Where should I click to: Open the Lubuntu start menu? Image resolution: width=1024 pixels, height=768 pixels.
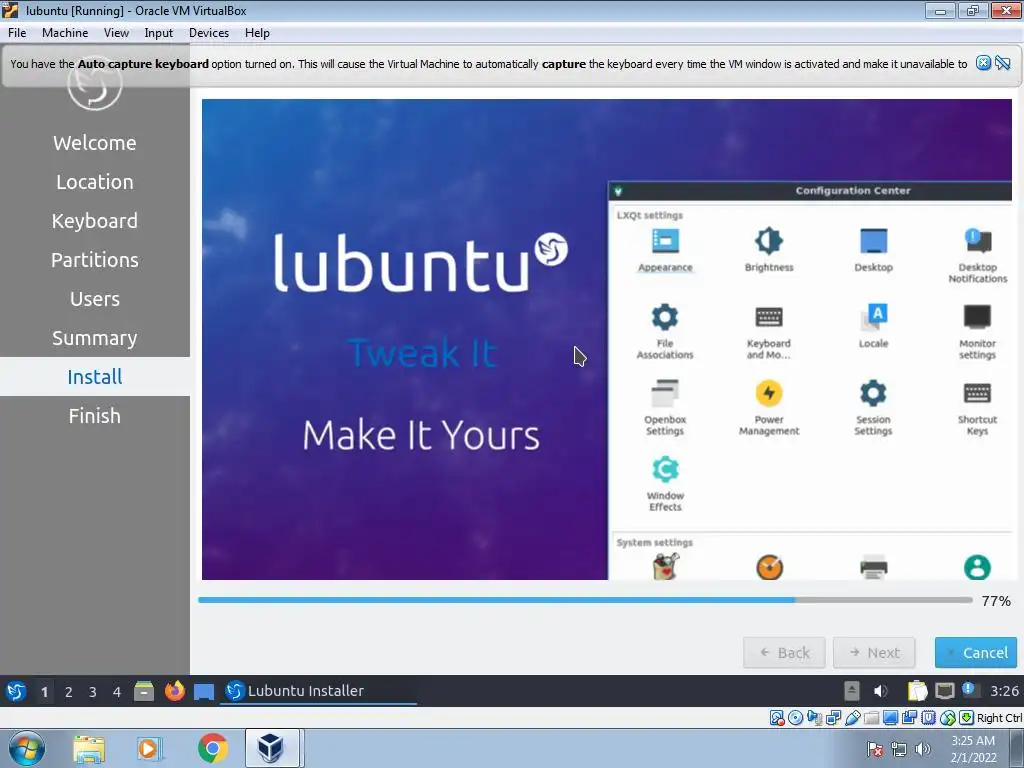[x=16, y=691]
